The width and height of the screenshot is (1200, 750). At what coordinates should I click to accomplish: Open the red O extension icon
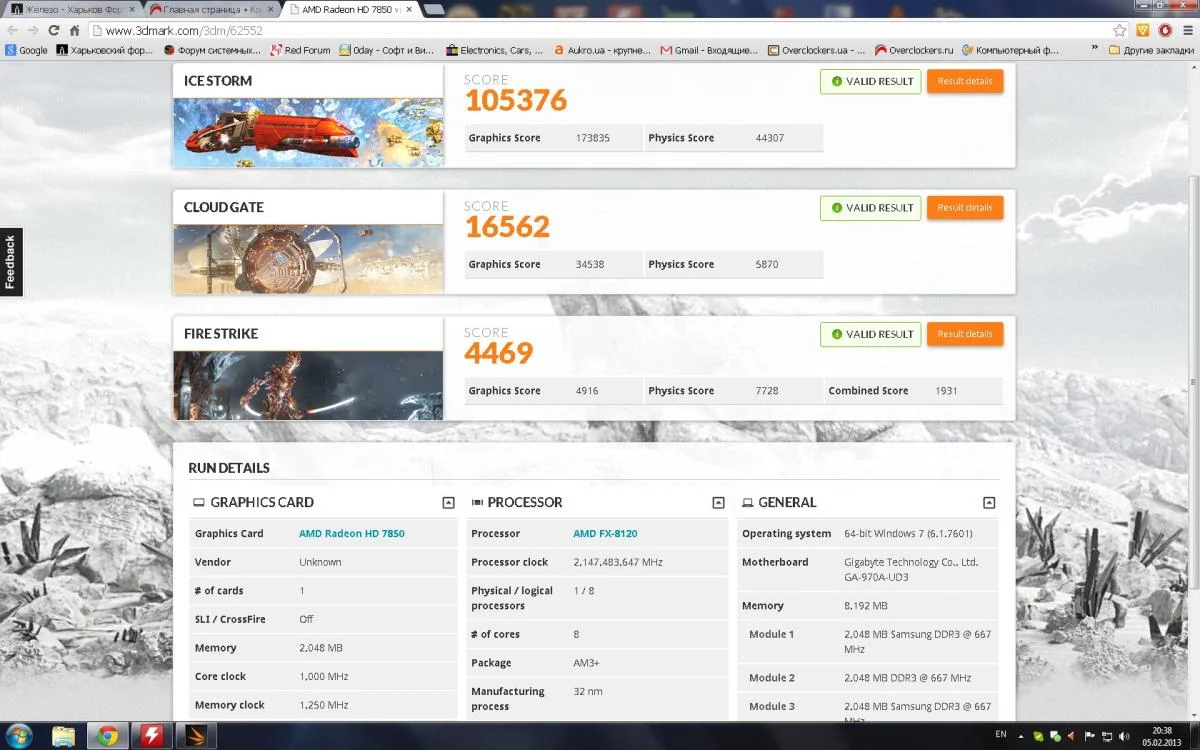[x=1165, y=30]
